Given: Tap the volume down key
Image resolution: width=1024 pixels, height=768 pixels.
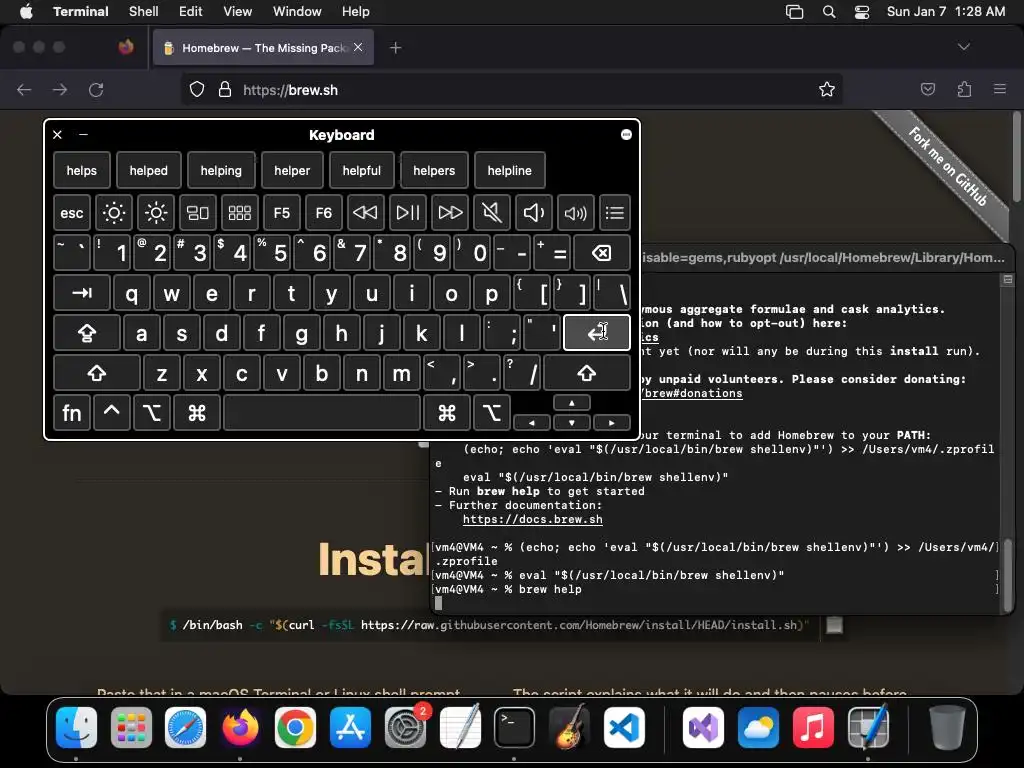Looking at the screenshot, I should coord(534,212).
